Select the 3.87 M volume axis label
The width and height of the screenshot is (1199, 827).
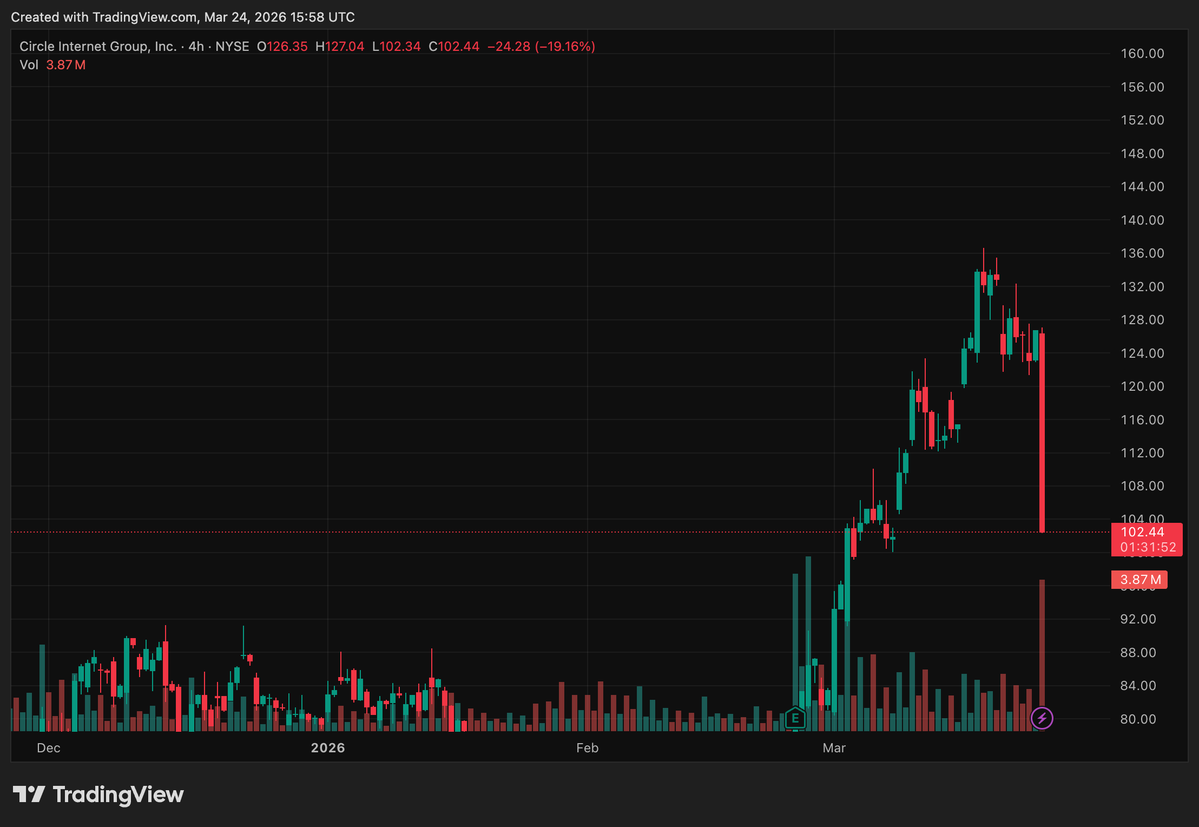(1139, 579)
